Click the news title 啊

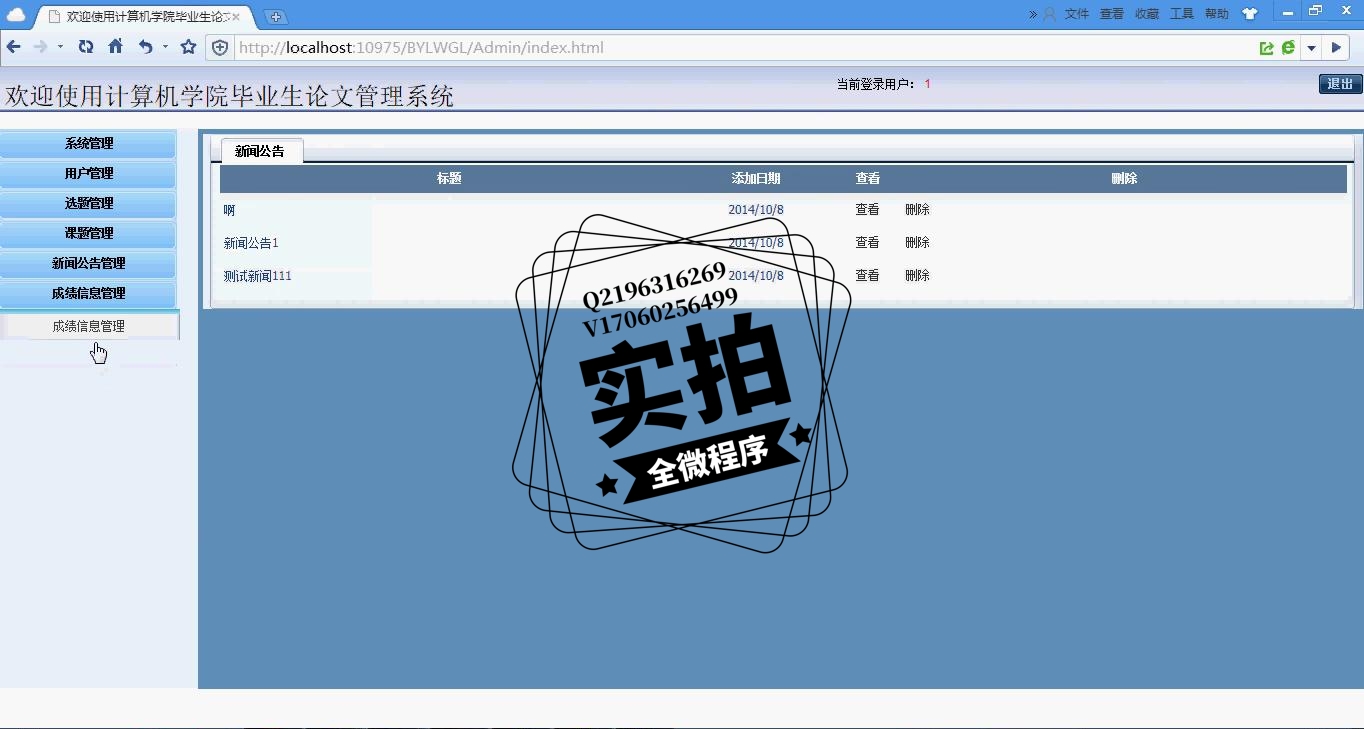click(229, 210)
